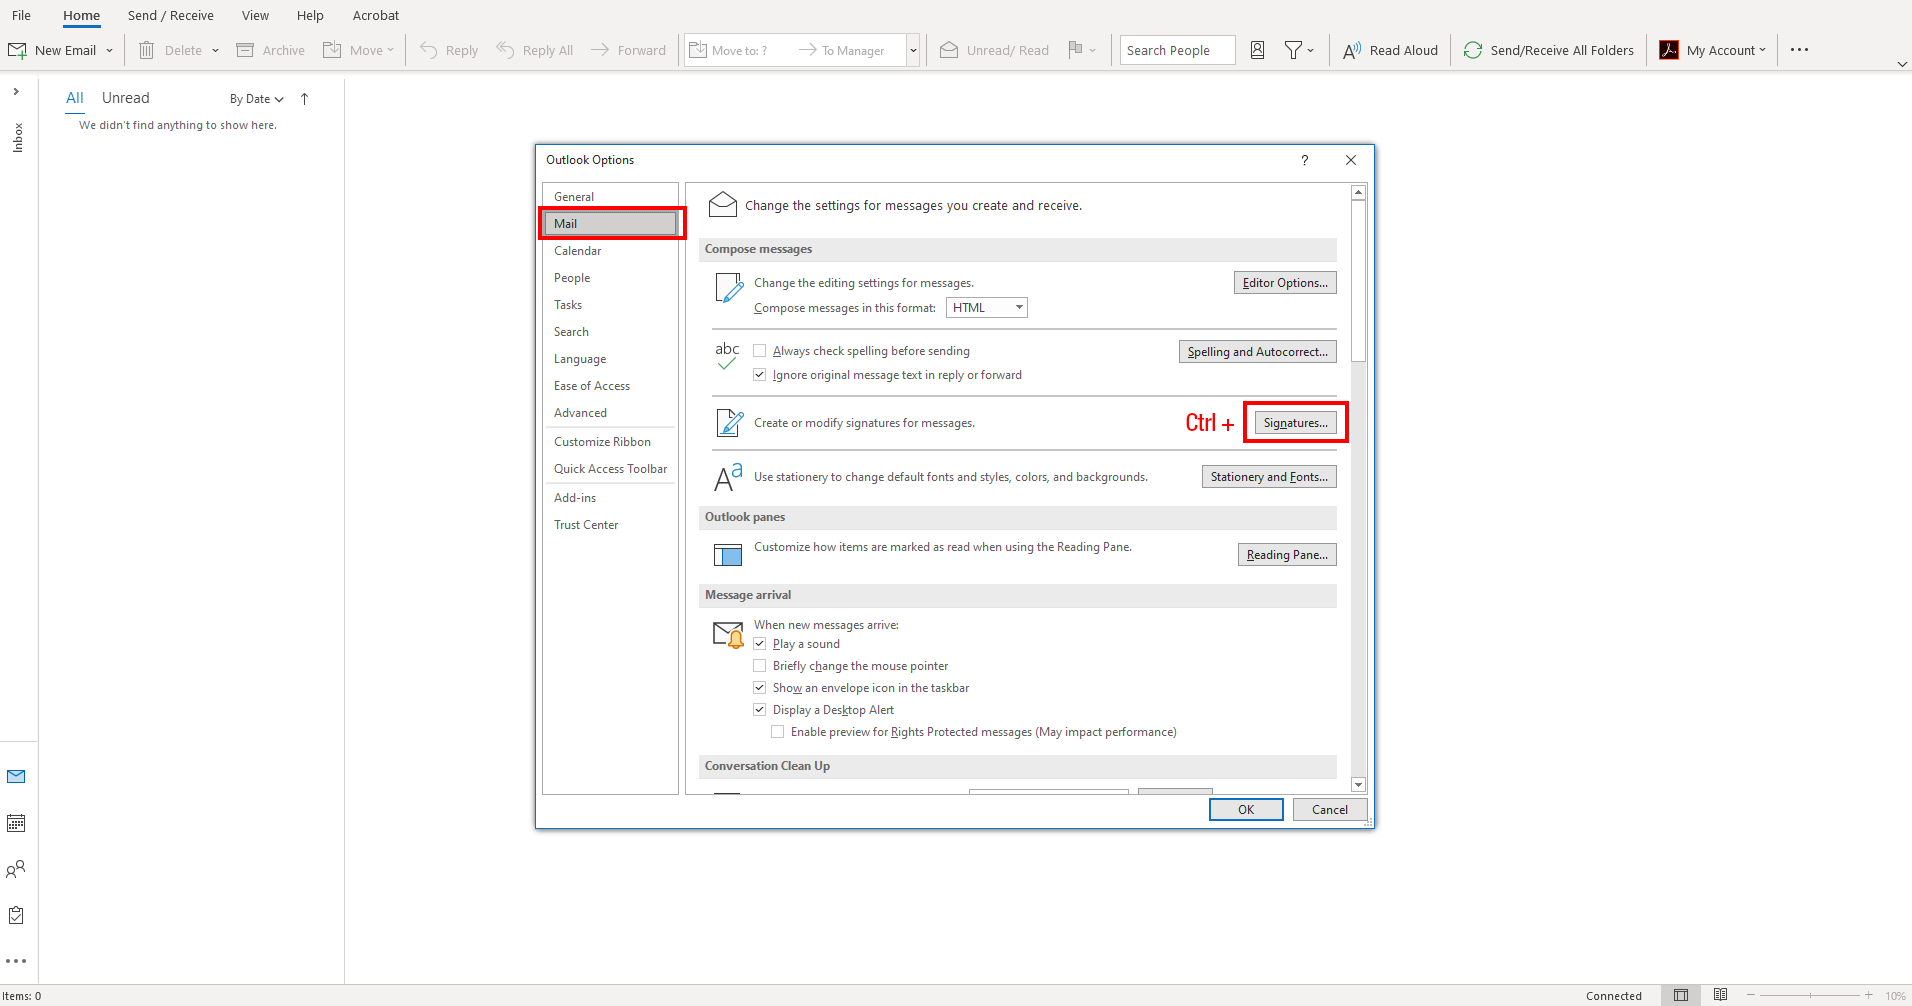This screenshot has width=1912, height=1006.
Task: Open the File menu
Action: 21,15
